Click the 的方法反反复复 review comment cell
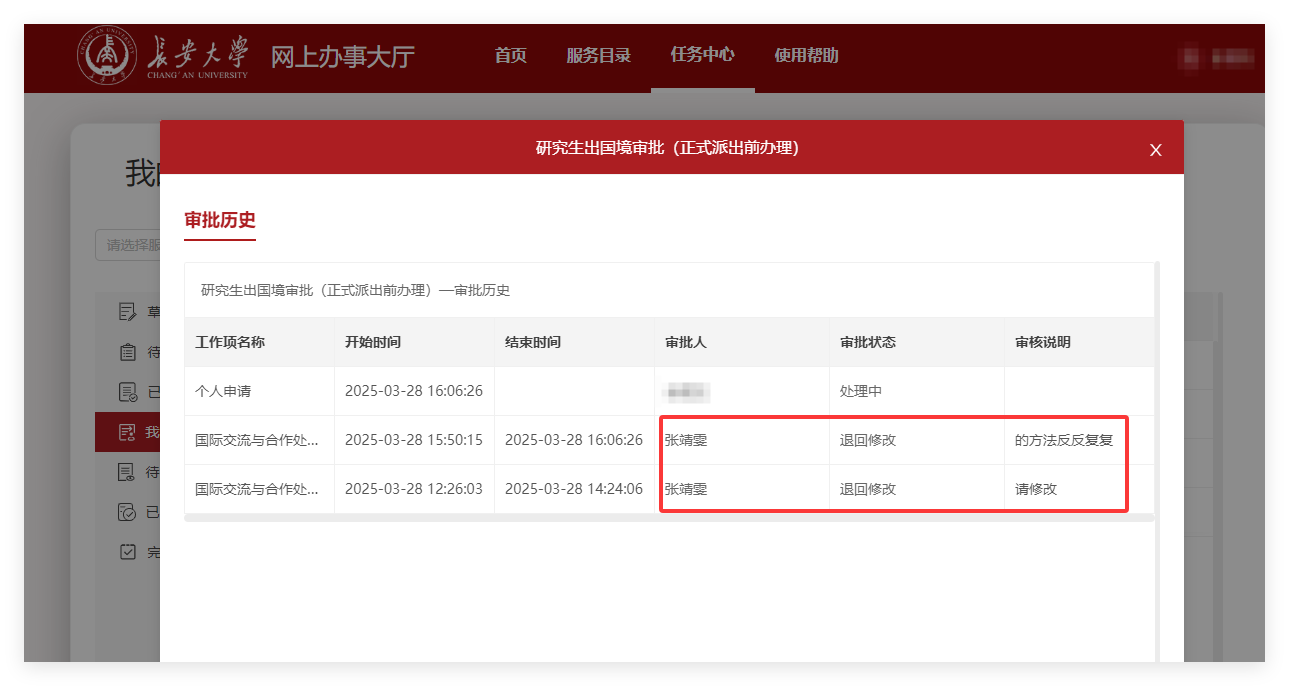 point(1063,440)
